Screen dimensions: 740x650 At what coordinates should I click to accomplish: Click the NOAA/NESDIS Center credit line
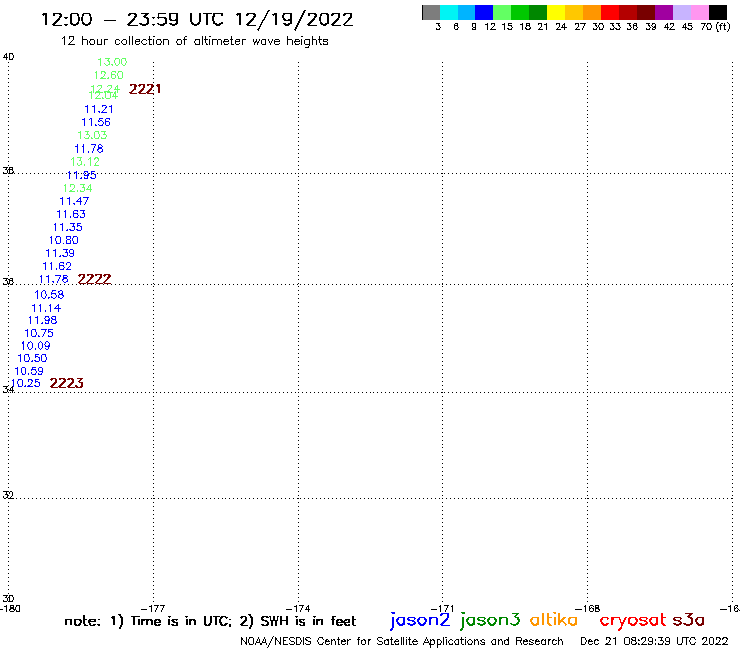coord(402,642)
